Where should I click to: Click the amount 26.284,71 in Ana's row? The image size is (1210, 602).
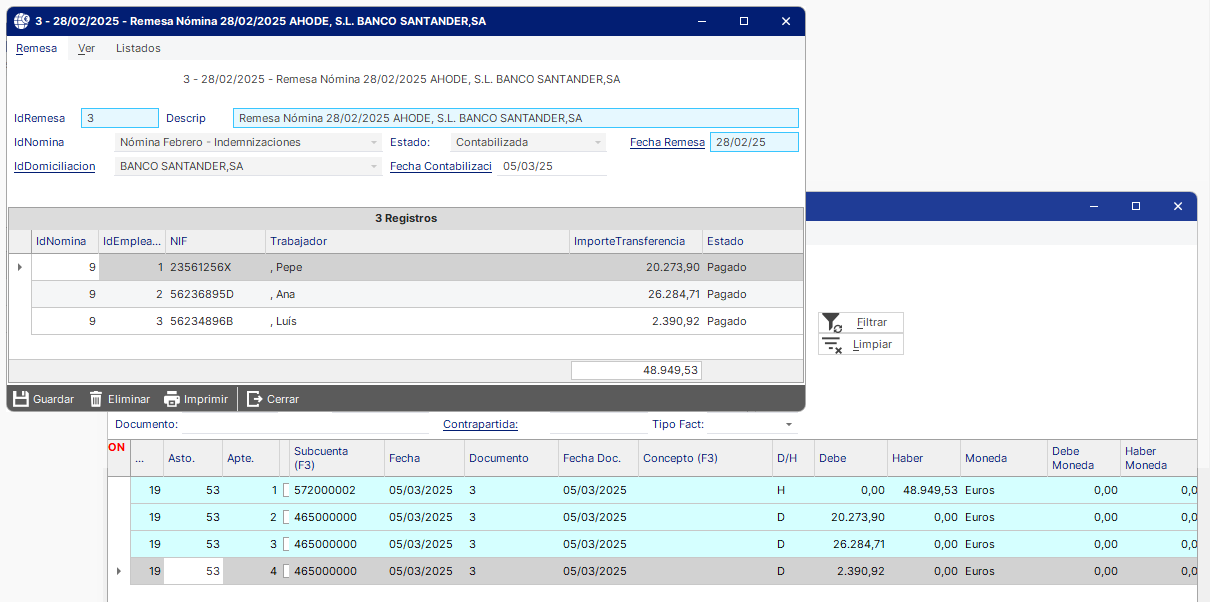click(673, 294)
